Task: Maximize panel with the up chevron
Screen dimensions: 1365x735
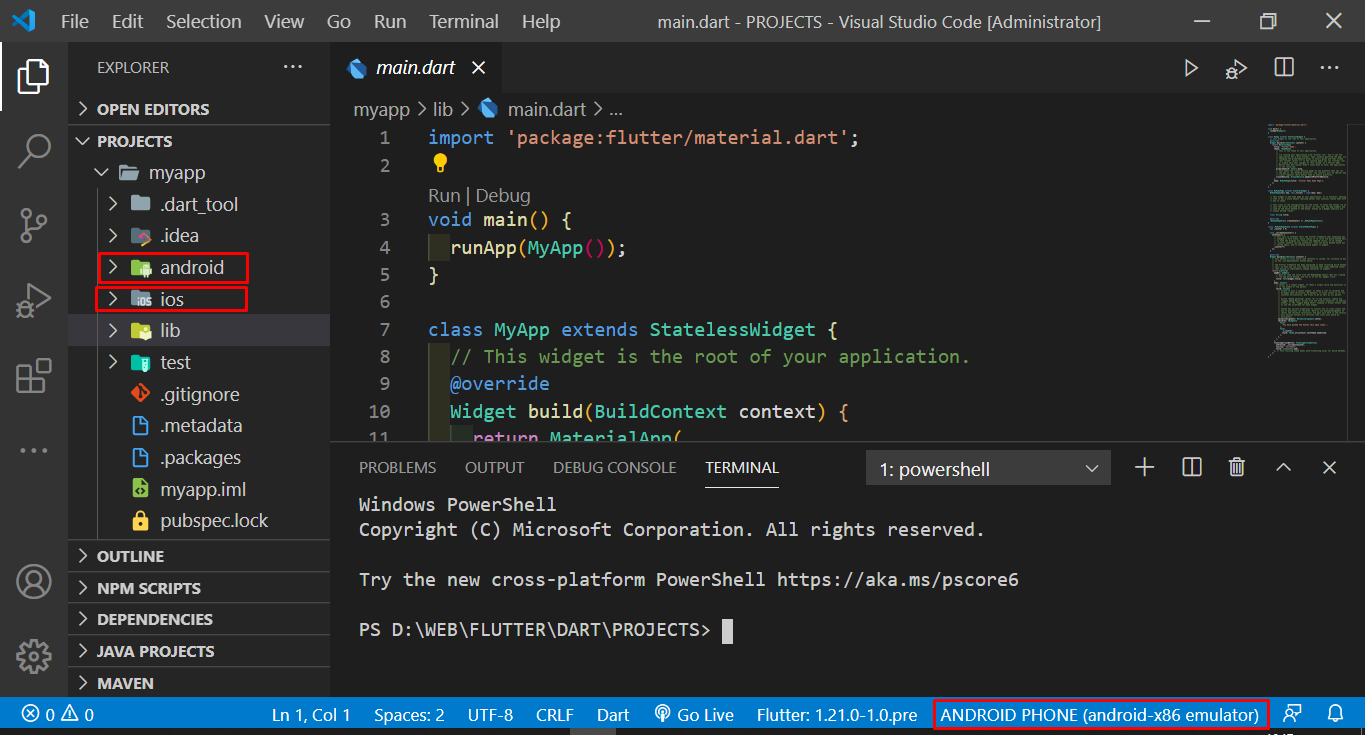Action: point(1284,467)
